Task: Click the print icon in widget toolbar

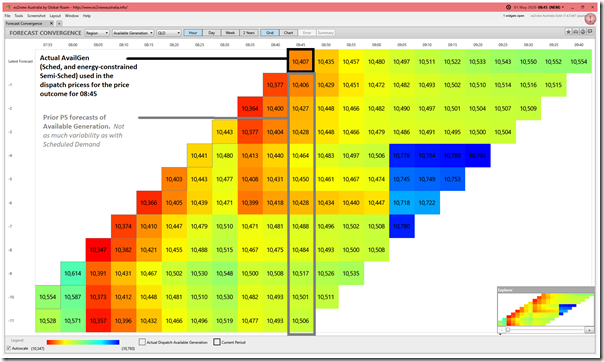Action: 575,32
